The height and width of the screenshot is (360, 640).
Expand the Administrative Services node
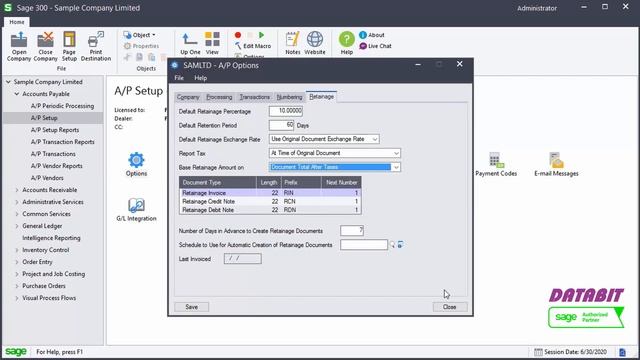click(17, 202)
